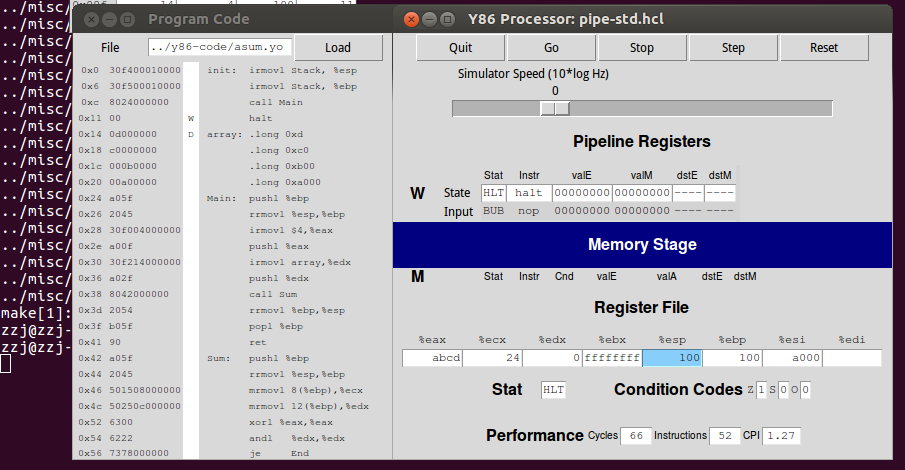Click the Z condition code value
This screenshot has height=470, width=905.
(x=761, y=390)
